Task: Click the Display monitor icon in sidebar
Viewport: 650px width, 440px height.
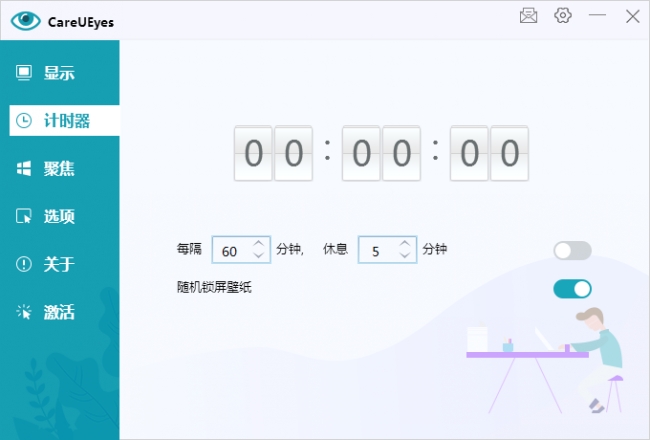Action: coord(24,73)
